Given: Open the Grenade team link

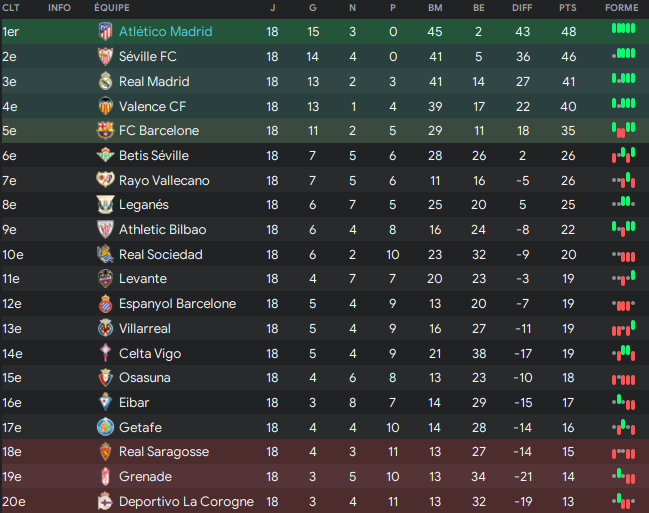Looking at the screenshot, I should click(x=145, y=476).
